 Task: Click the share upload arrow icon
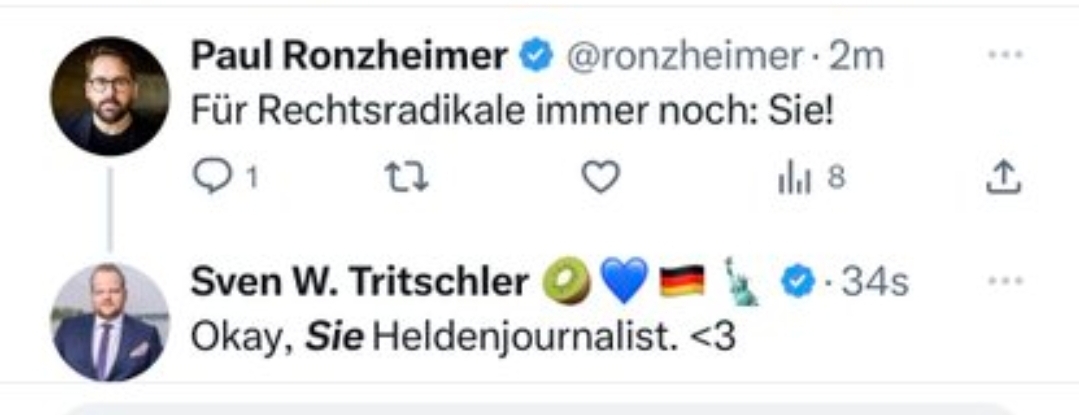coord(1003,178)
